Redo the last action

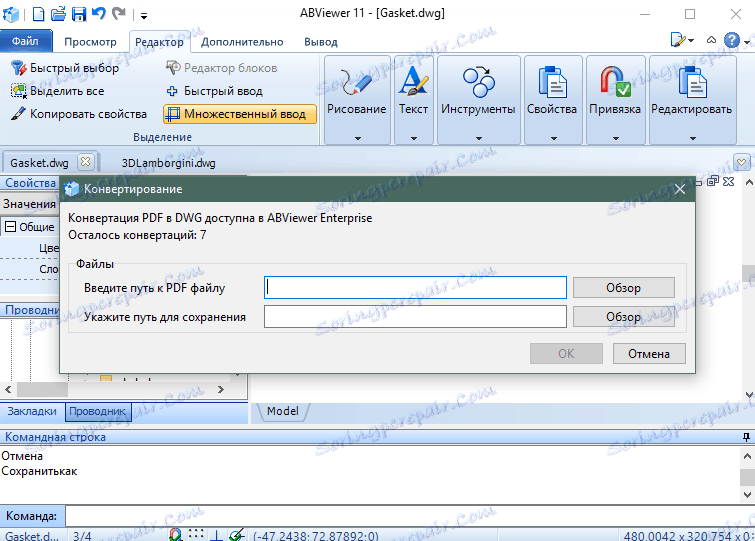tap(118, 13)
